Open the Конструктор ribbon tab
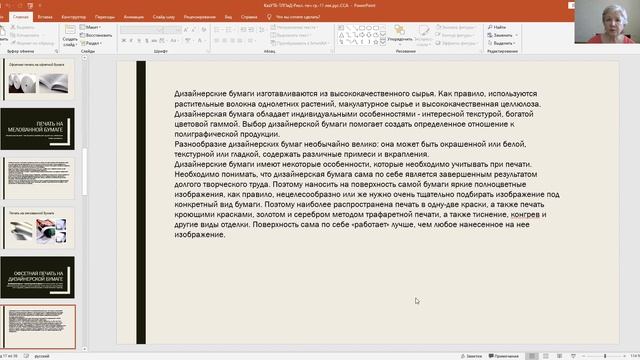 (73, 17)
